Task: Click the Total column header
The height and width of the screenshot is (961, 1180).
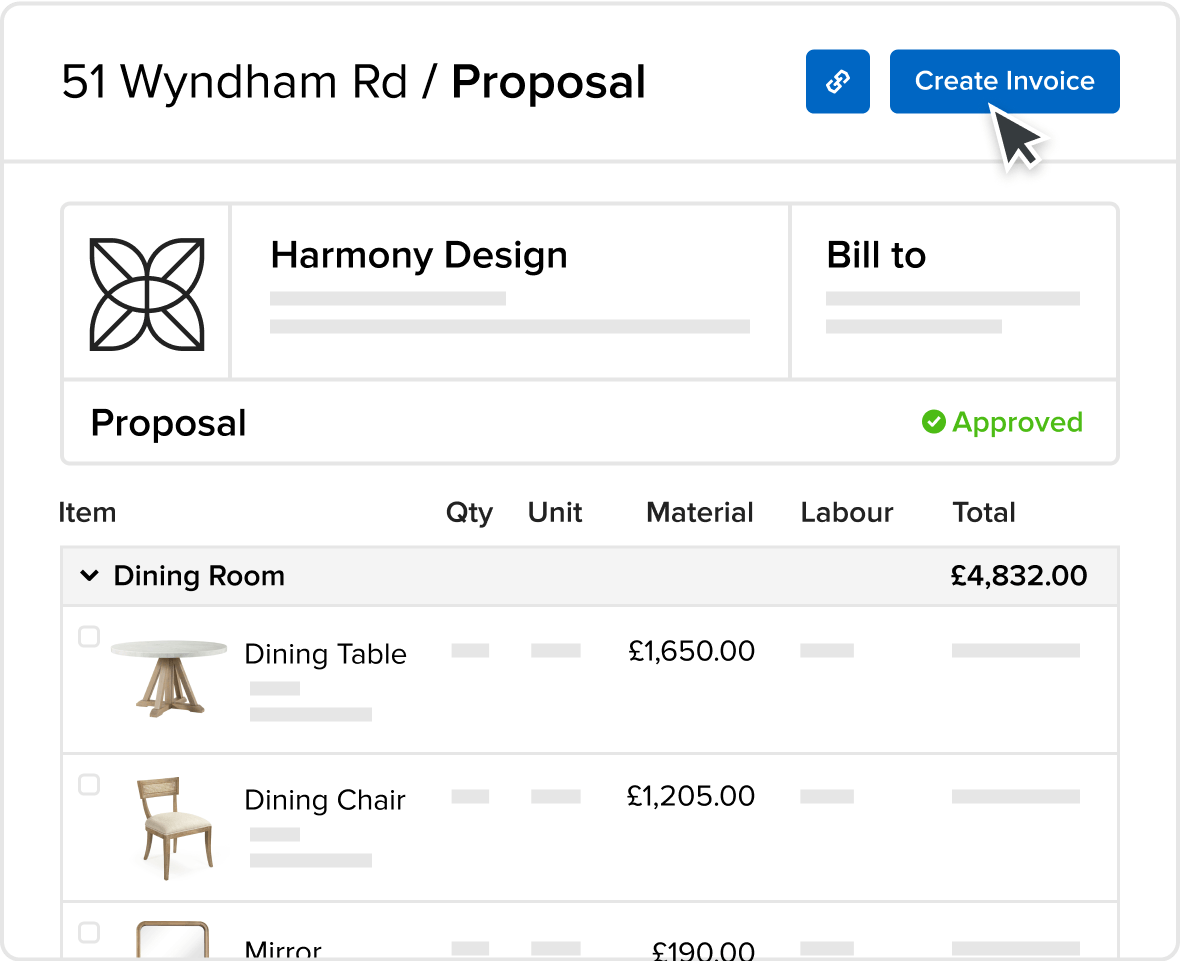Action: 983,512
